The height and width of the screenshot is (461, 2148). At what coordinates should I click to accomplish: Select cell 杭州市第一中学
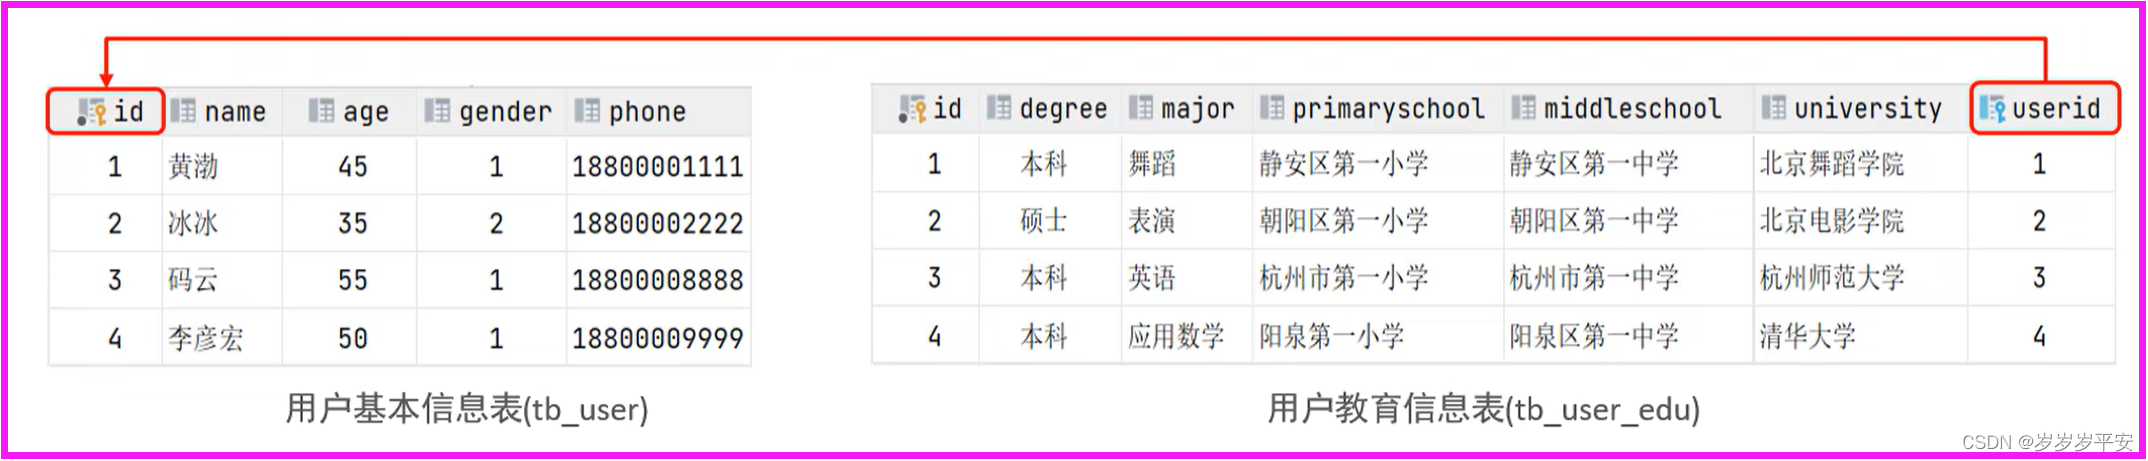[1594, 278]
